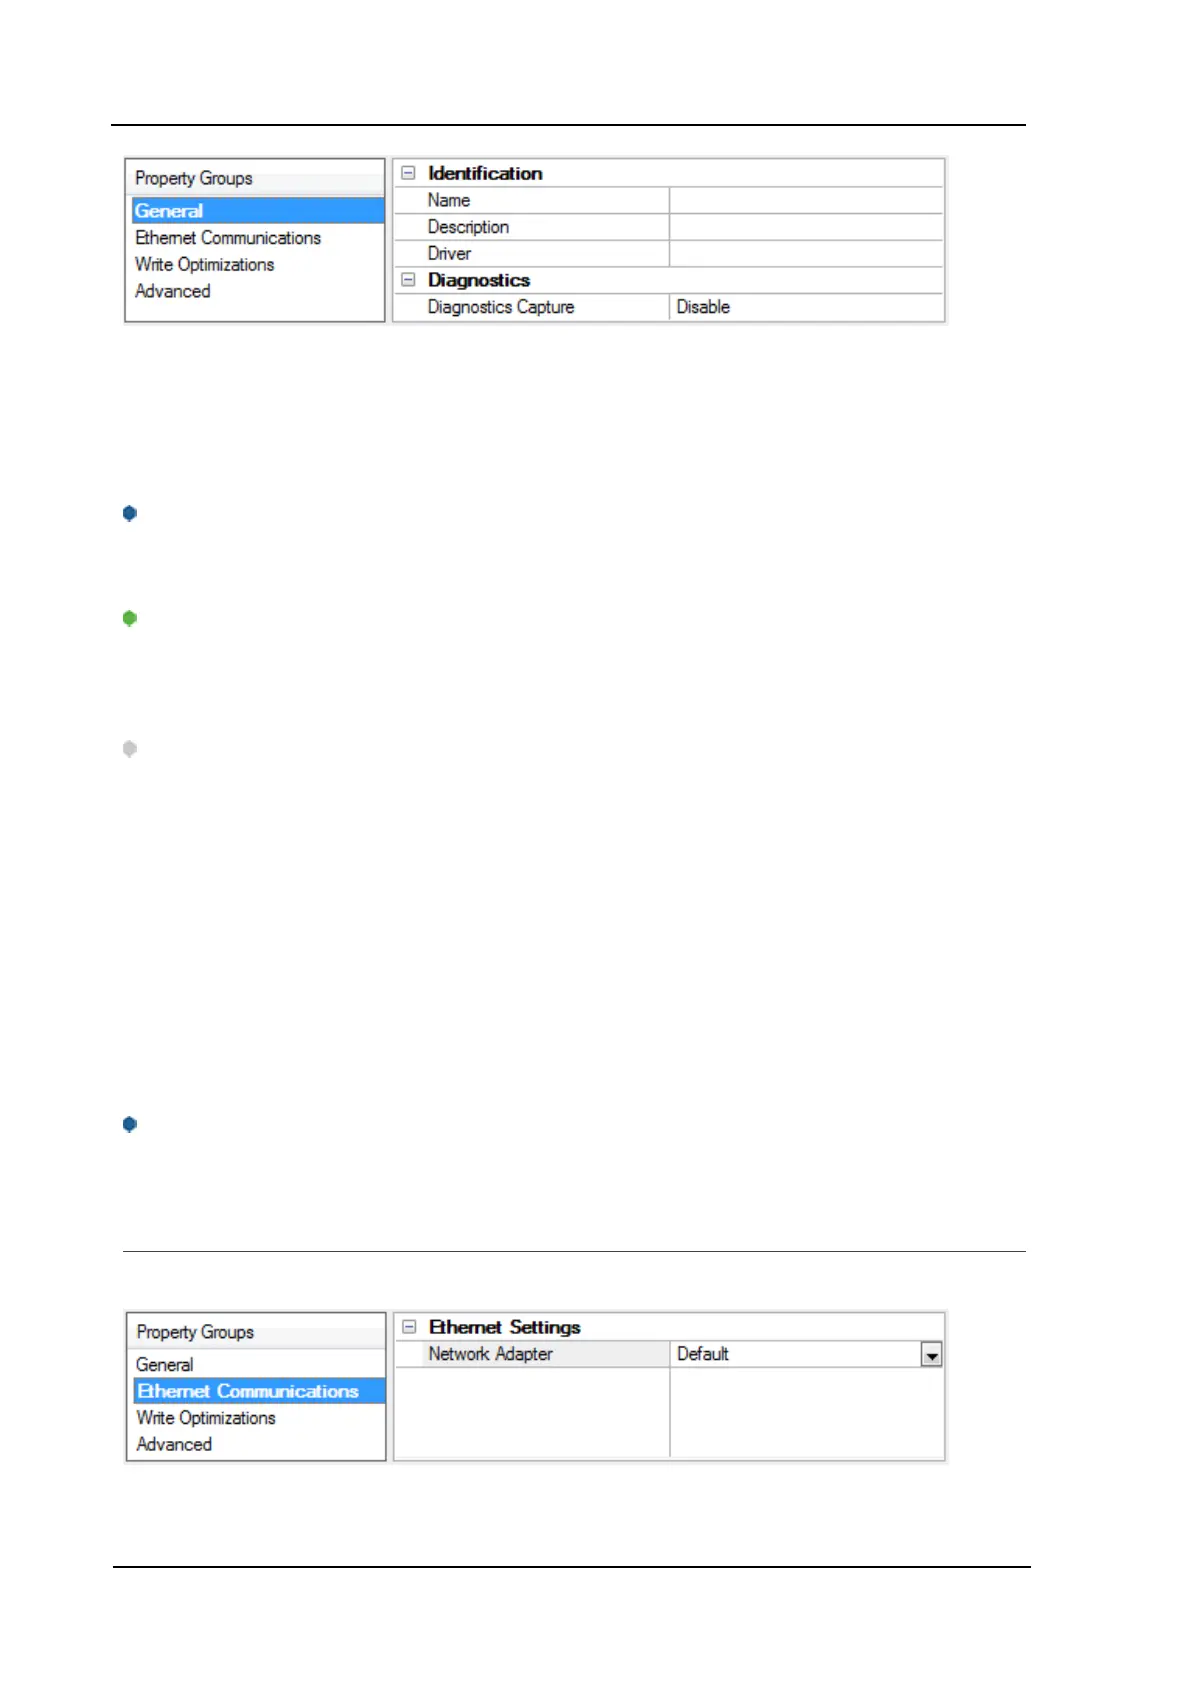Viewport: 1191px width, 1684px height.
Task: Collapse the Diagnostics section
Action: coord(408,280)
